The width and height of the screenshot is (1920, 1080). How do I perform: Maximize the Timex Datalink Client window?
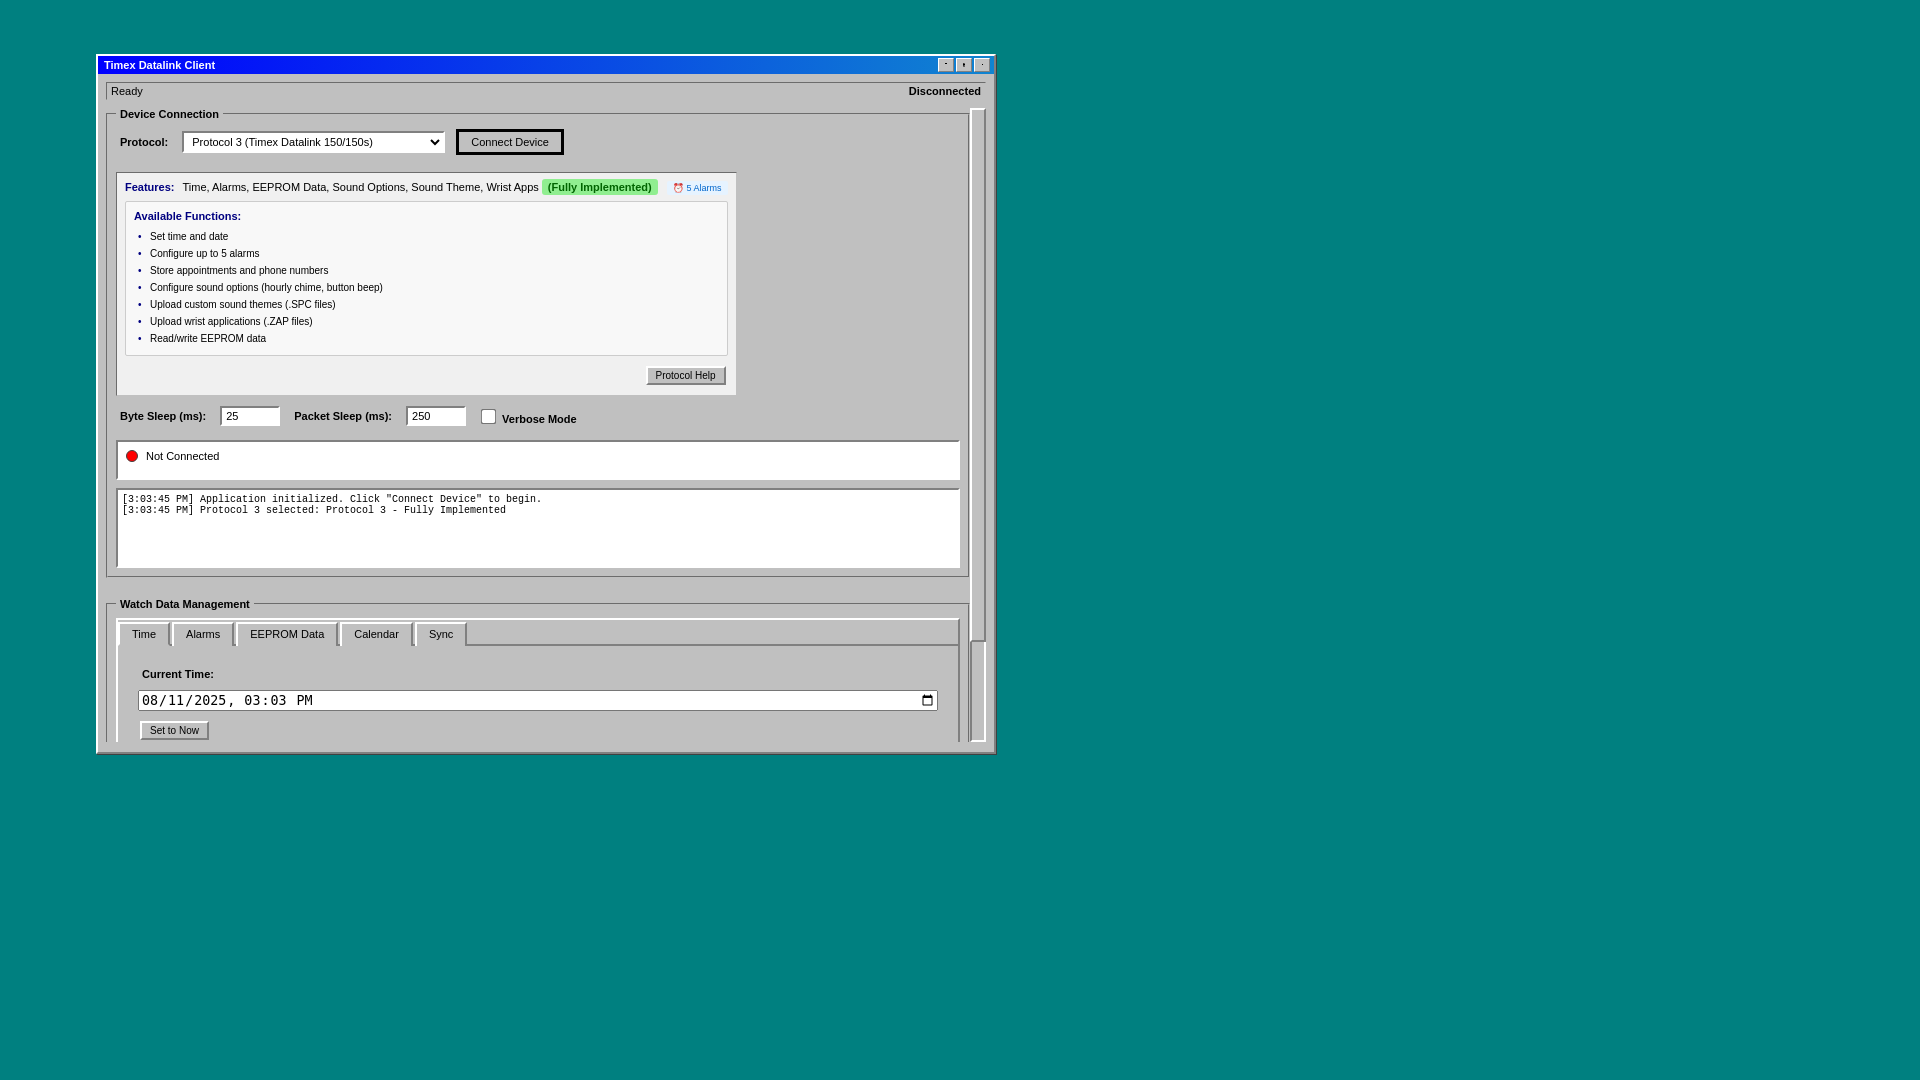click(964, 65)
